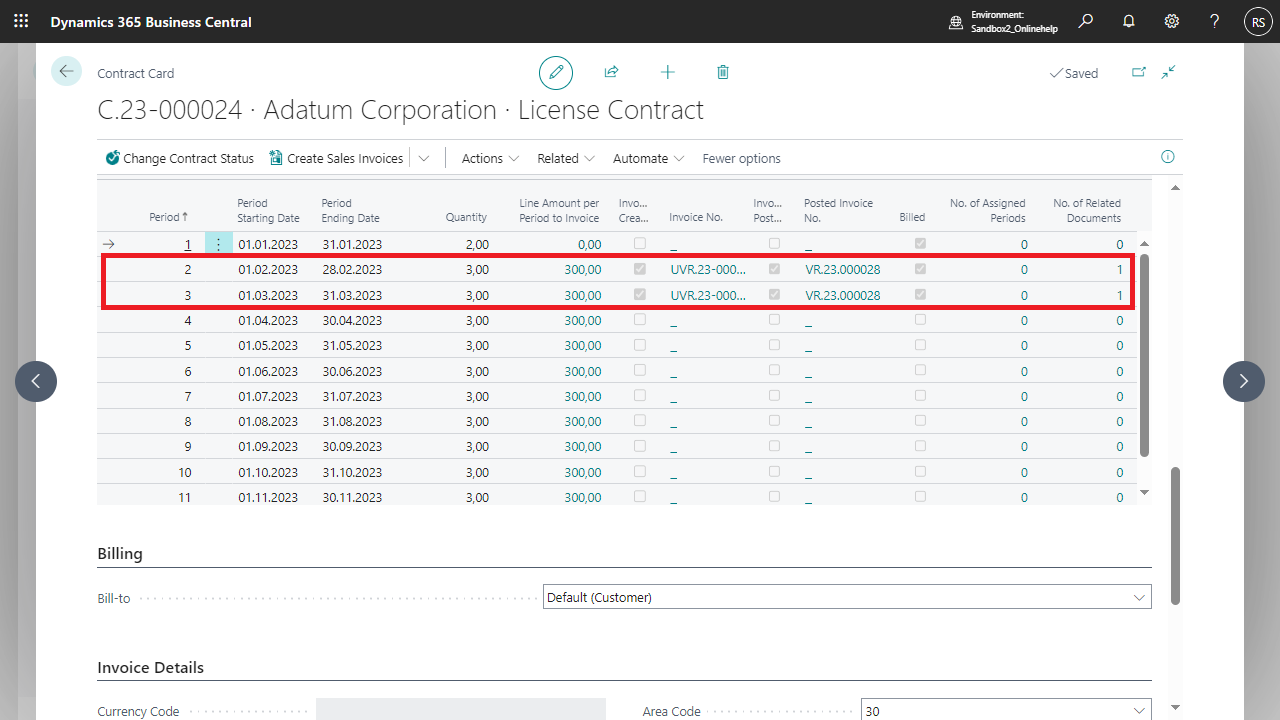
Task: Expand the Bill-to dropdown
Action: pyautogui.click(x=1138, y=598)
